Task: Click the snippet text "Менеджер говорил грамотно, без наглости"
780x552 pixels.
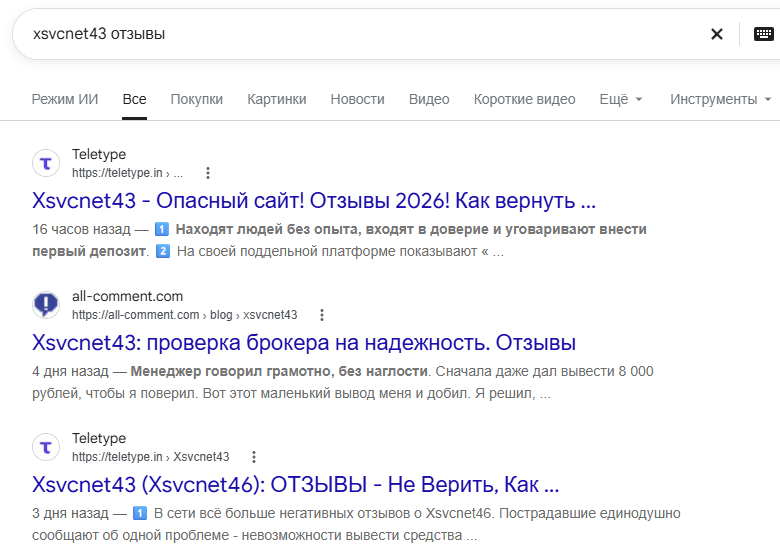Action: 279,371
